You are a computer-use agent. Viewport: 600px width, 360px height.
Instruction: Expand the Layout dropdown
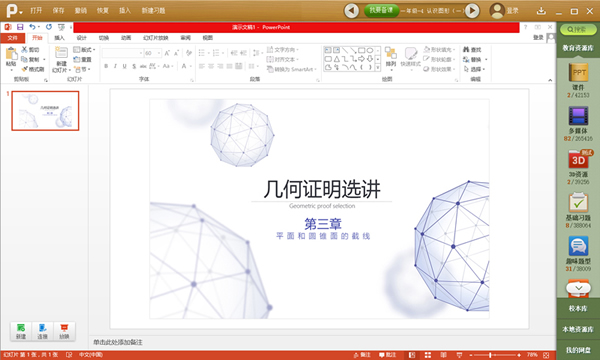point(84,50)
